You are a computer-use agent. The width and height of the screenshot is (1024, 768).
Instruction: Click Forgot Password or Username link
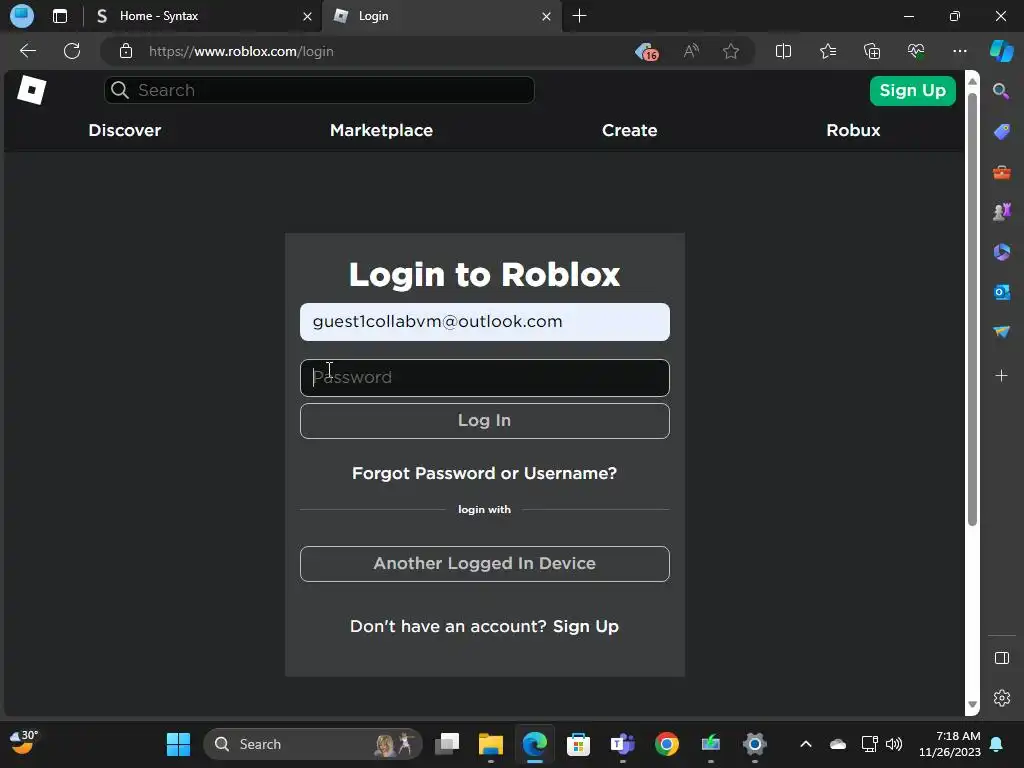click(x=485, y=473)
